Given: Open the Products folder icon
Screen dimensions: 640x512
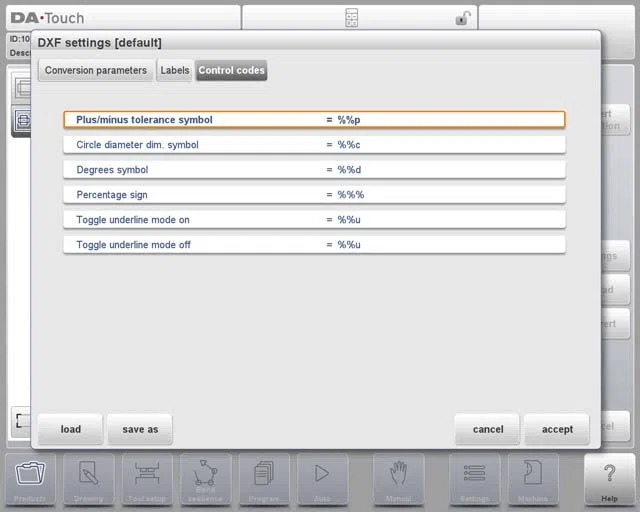Looking at the screenshot, I should pyautogui.click(x=30, y=480).
